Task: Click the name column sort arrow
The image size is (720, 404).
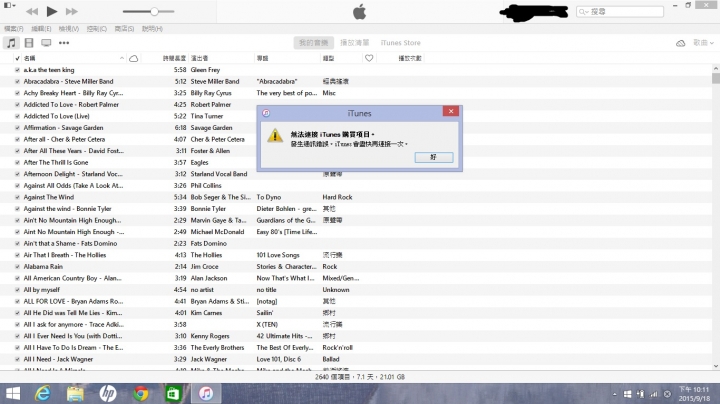Action: (x=122, y=58)
